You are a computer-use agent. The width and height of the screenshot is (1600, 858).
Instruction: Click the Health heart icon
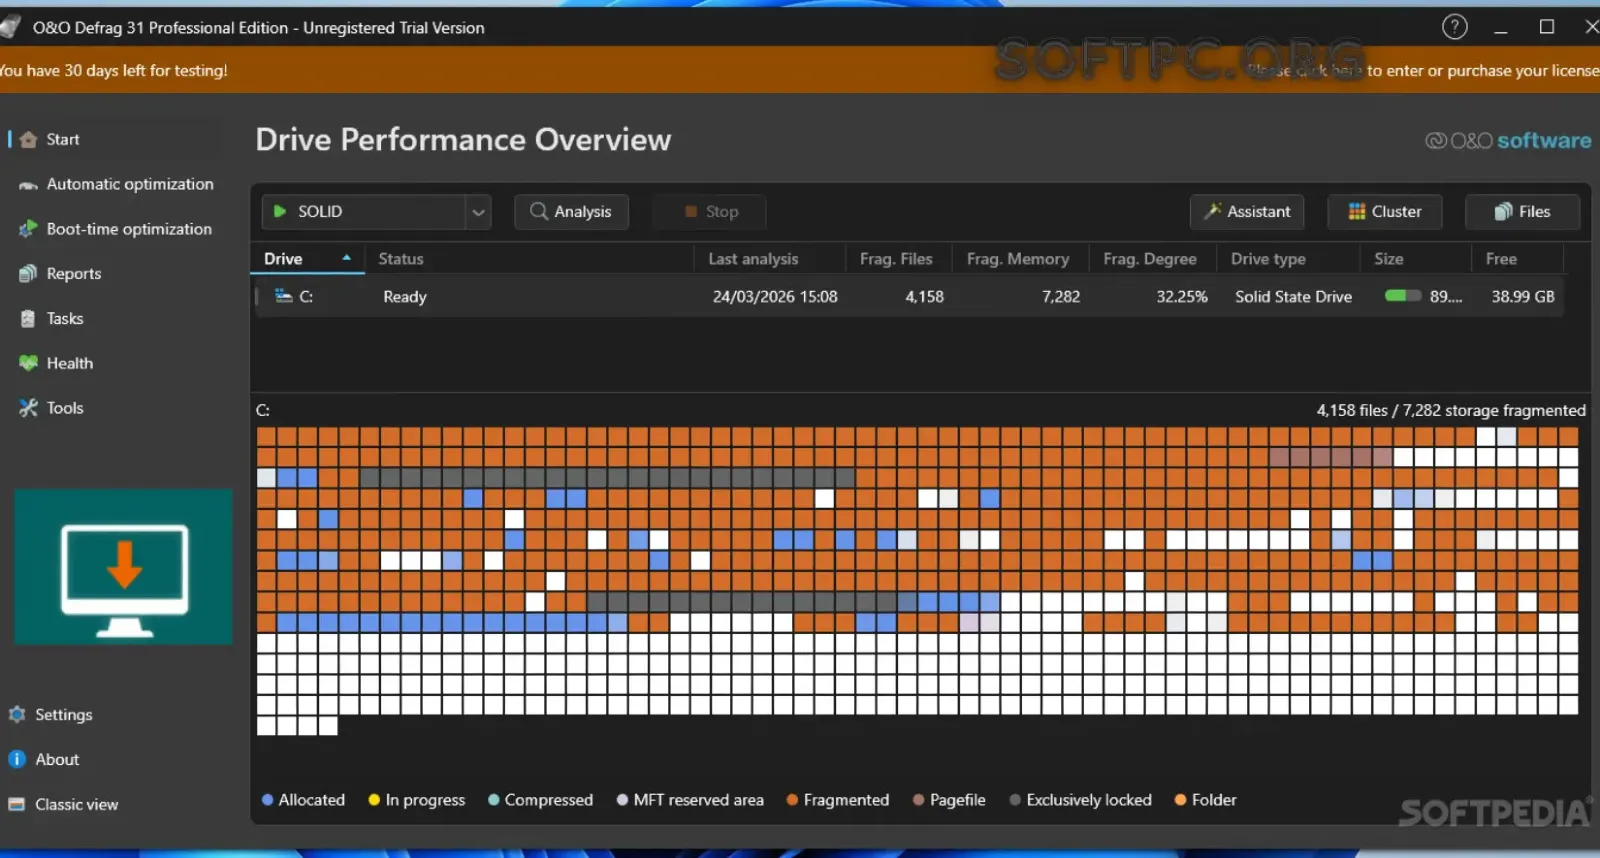click(x=28, y=363)
